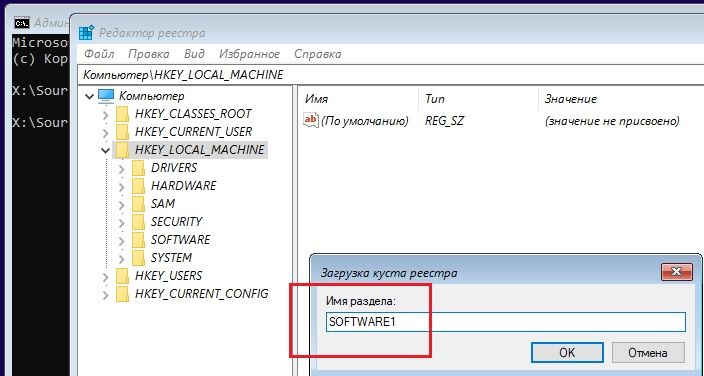Expand the SYSTEM subkey
704x376 pixels.
[x=122, y=259]
